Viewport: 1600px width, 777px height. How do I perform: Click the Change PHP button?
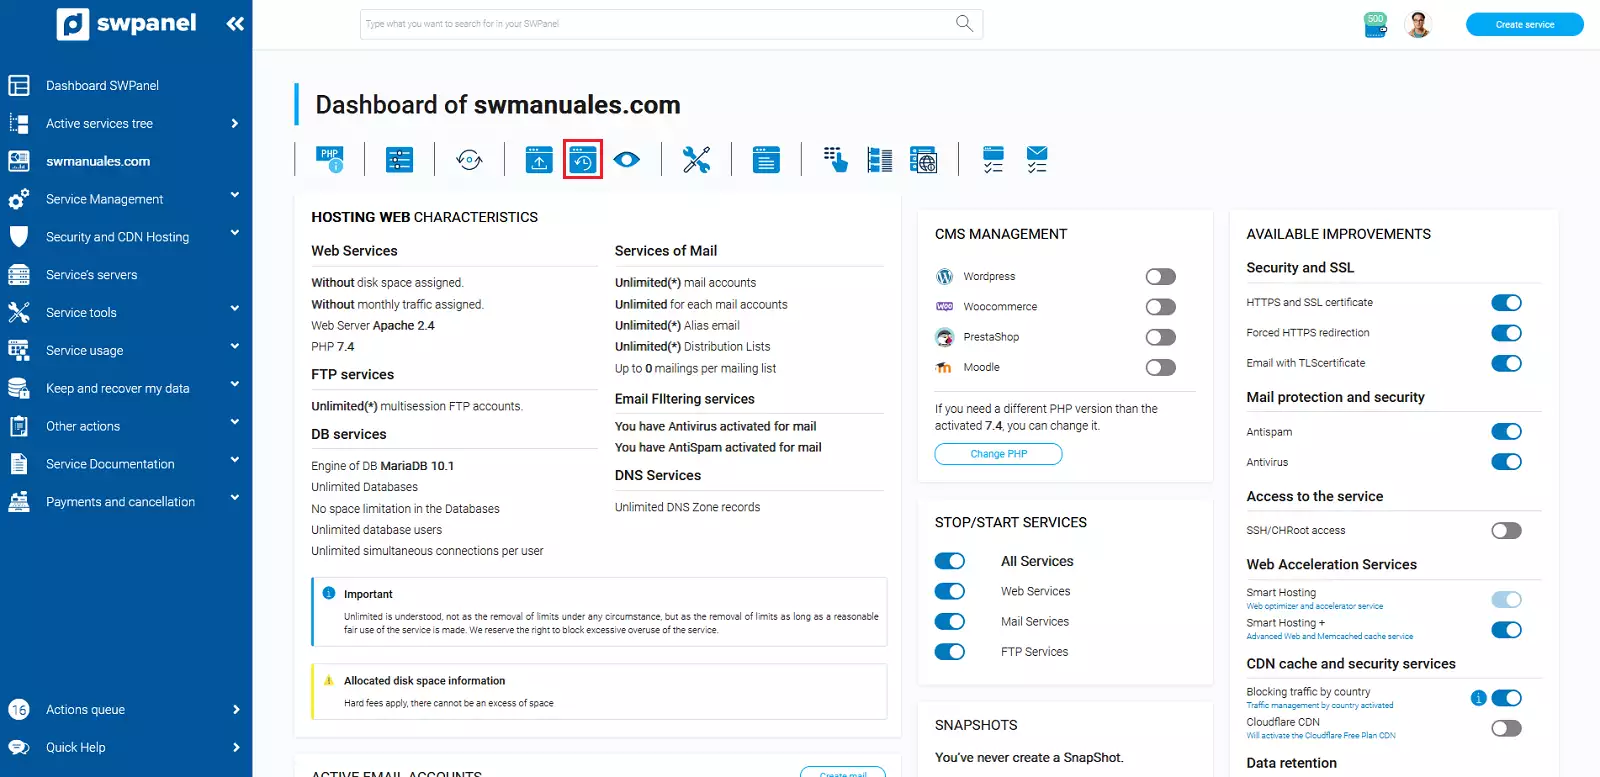[x=998, y=454]
